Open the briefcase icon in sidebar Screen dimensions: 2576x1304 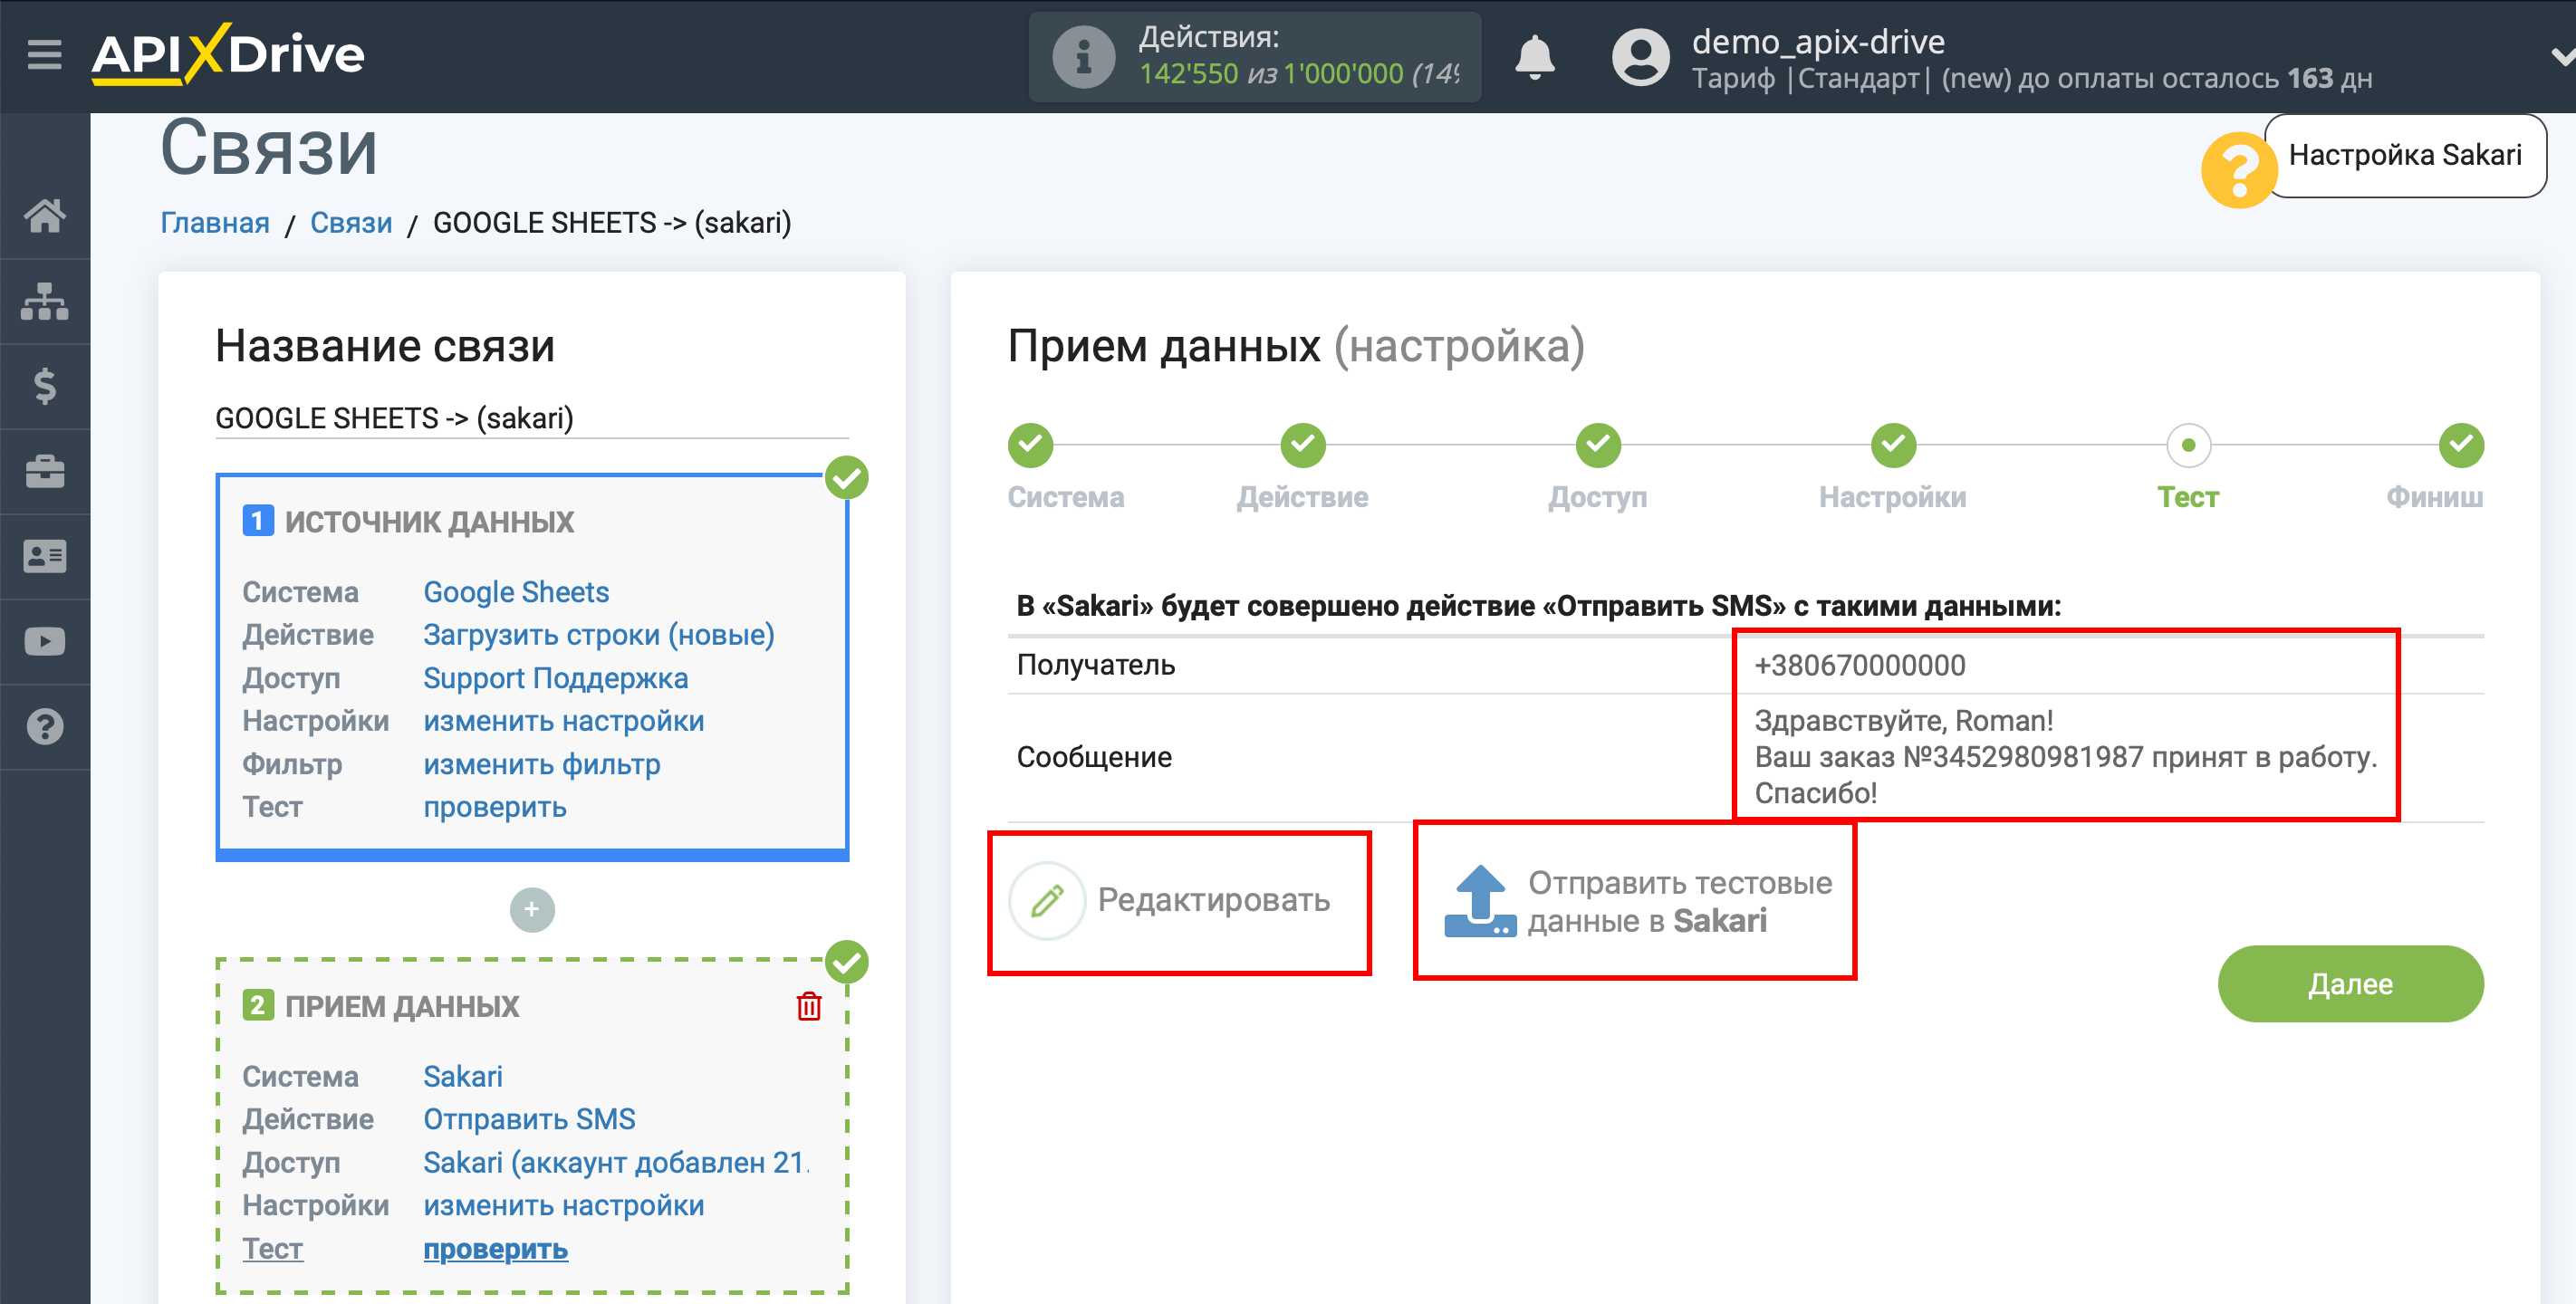[x=45, y=471]
